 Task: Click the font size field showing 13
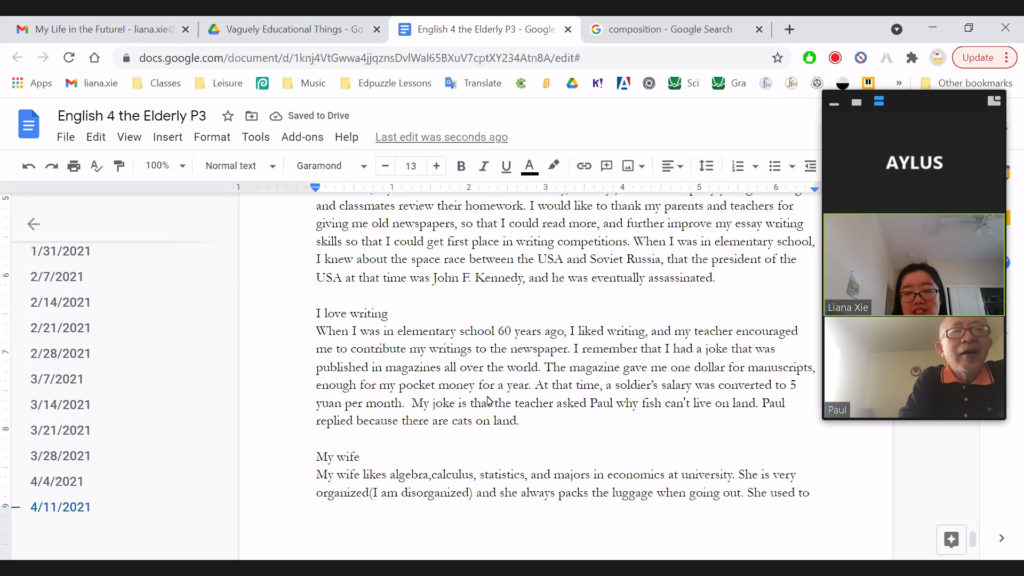pyautogui.click(x=411, y=166)
